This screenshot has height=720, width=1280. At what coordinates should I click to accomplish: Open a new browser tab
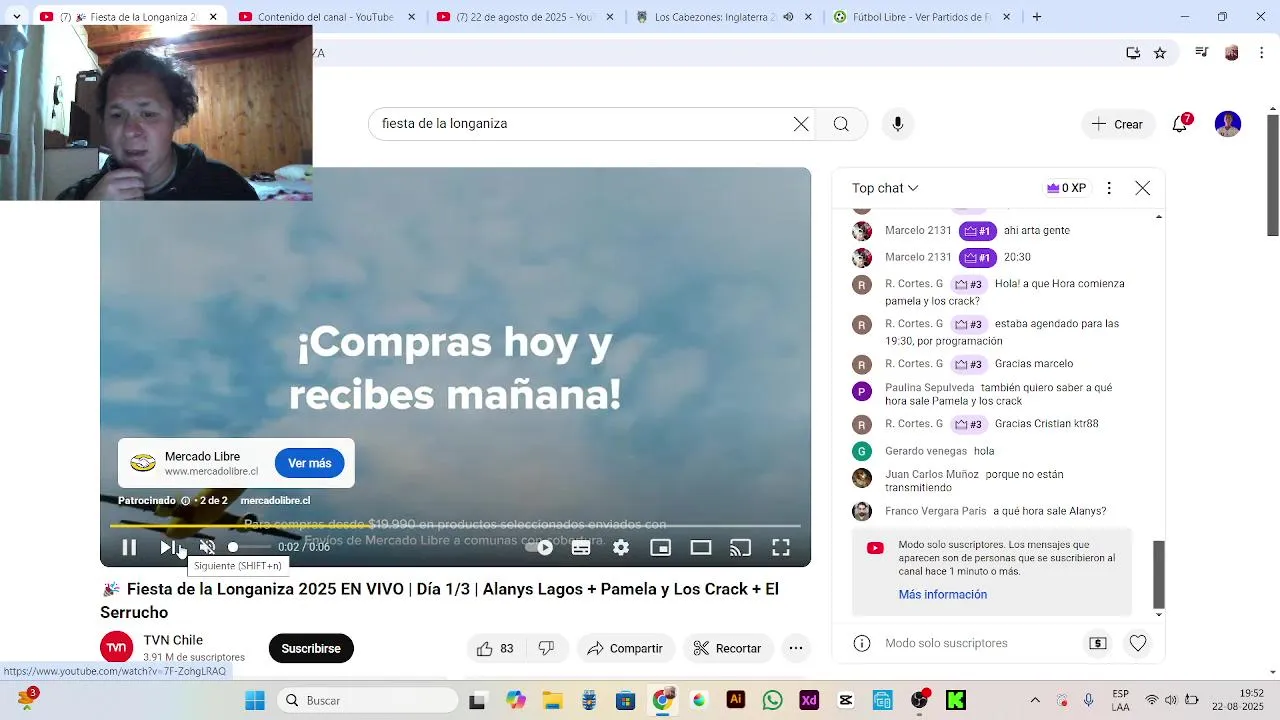1037,17
